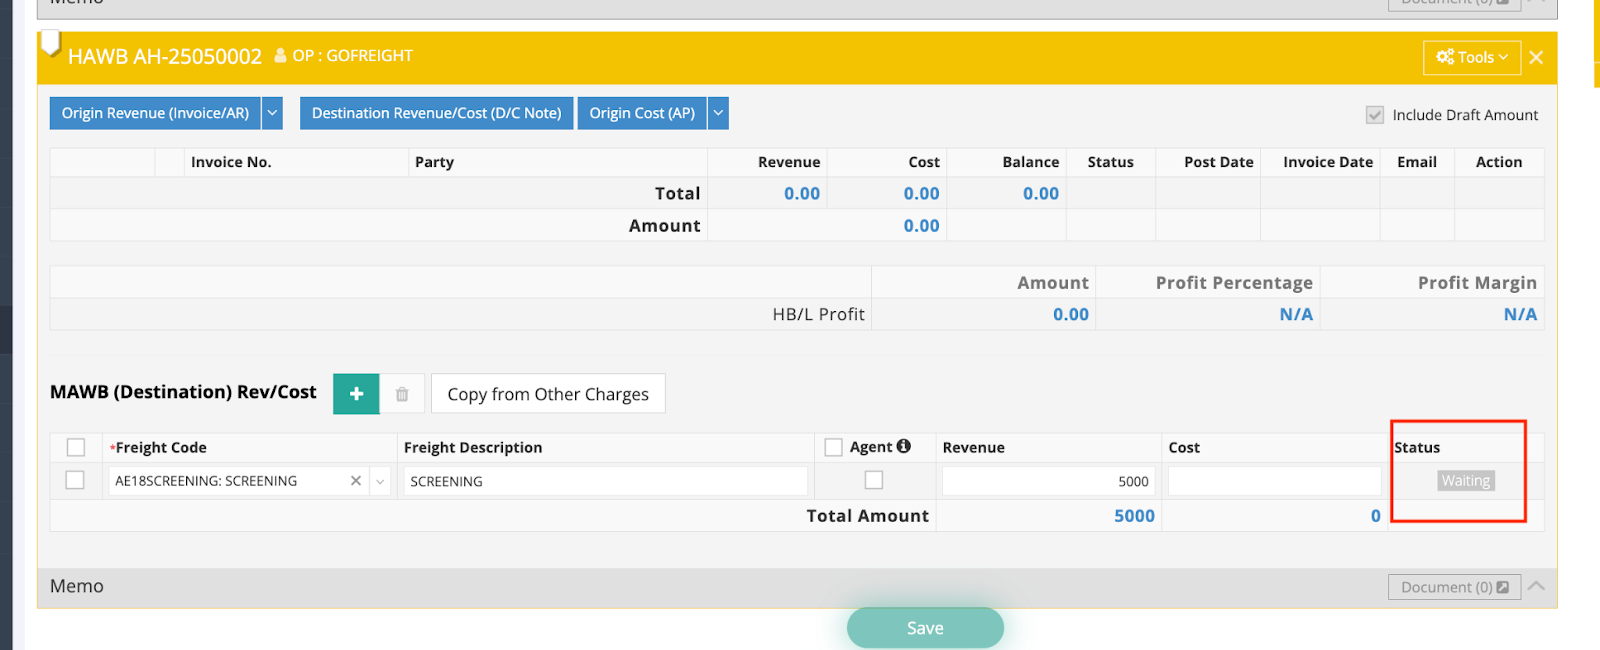Click the Cost input field for SCREENING
The image size is (1600, 650).
pyautogui.click(x=1274, y=481)
